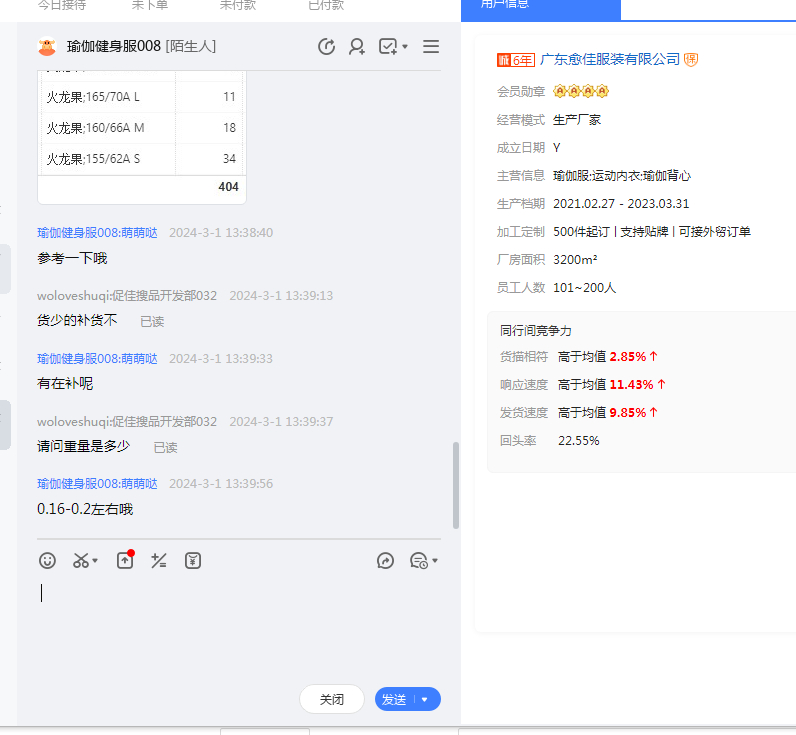Switch to the 用户信息 tab

click(540, 6)
